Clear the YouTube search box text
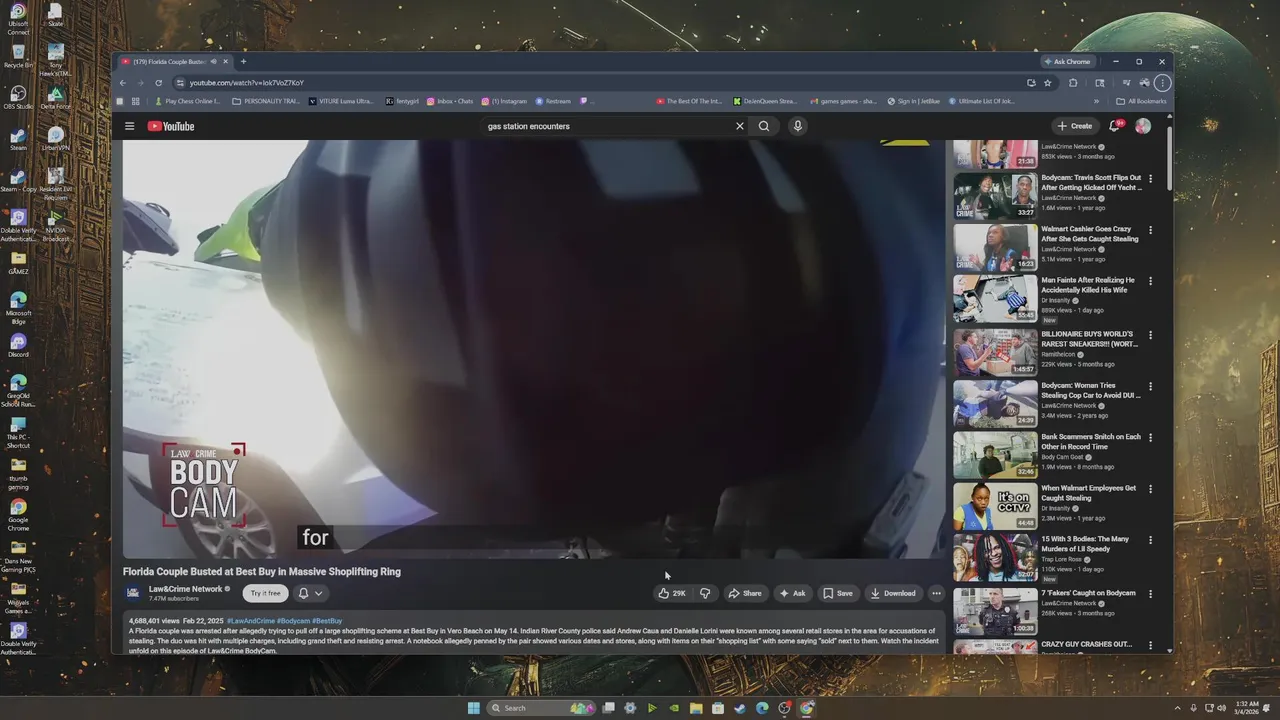 click(740, 126)
